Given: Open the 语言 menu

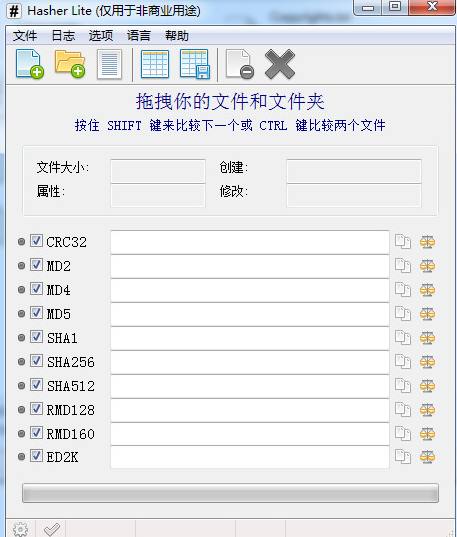Looking at the screenshot, I should [138, 36].
